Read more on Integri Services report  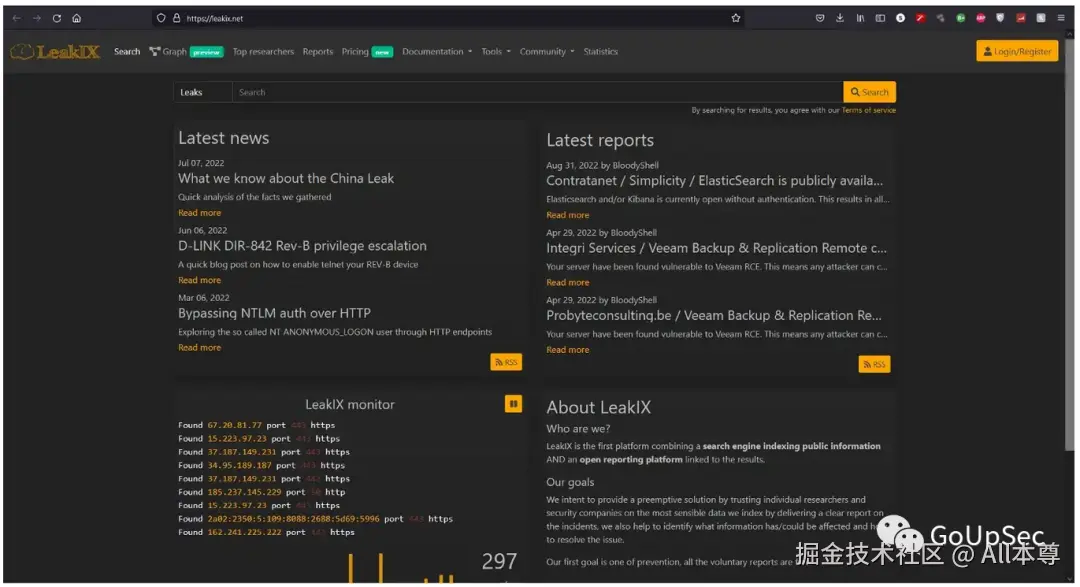click(568, 282)
